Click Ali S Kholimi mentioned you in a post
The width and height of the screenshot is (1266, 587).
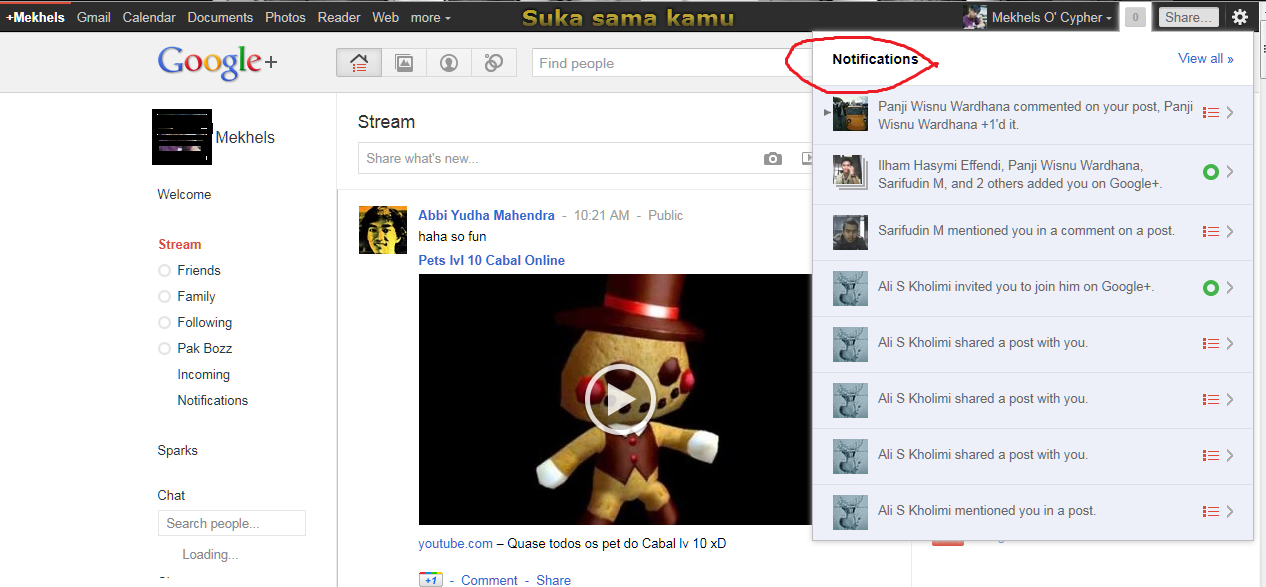click(987, 510)
